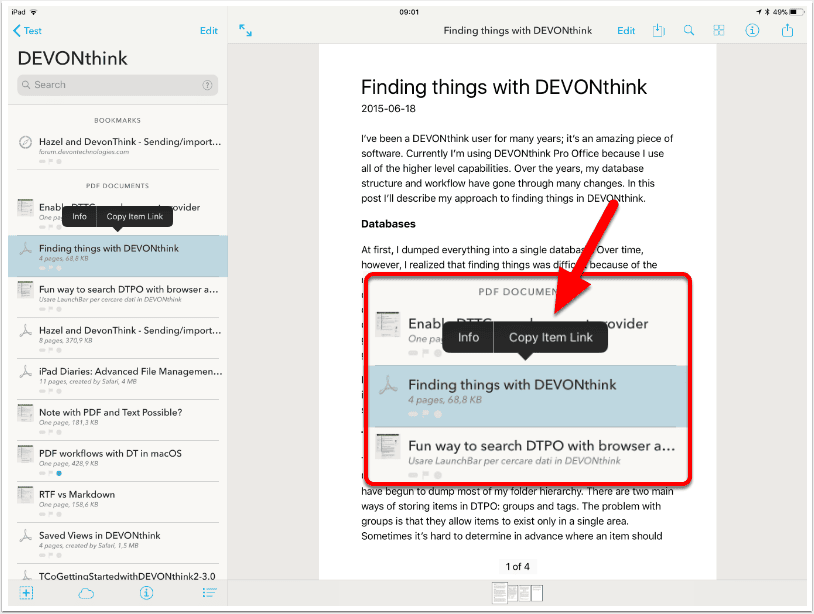Tap the cloud sync icon
The height and width of the screenshot is (614, 814).
pyautogui.click(x=86, y=593)
